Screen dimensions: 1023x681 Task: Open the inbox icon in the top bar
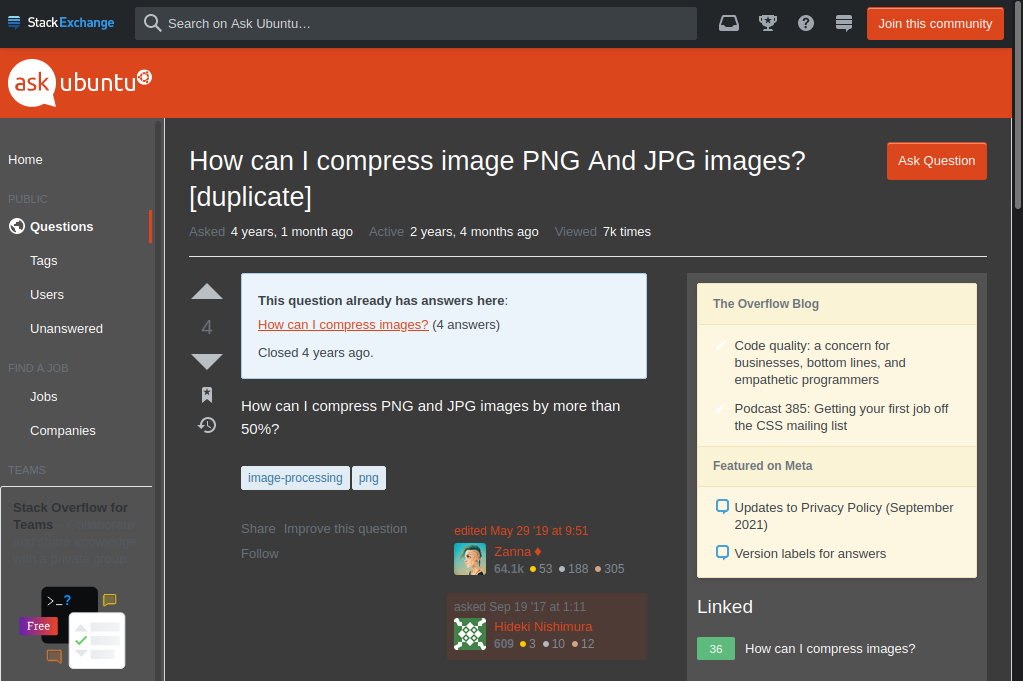[728, 22]
